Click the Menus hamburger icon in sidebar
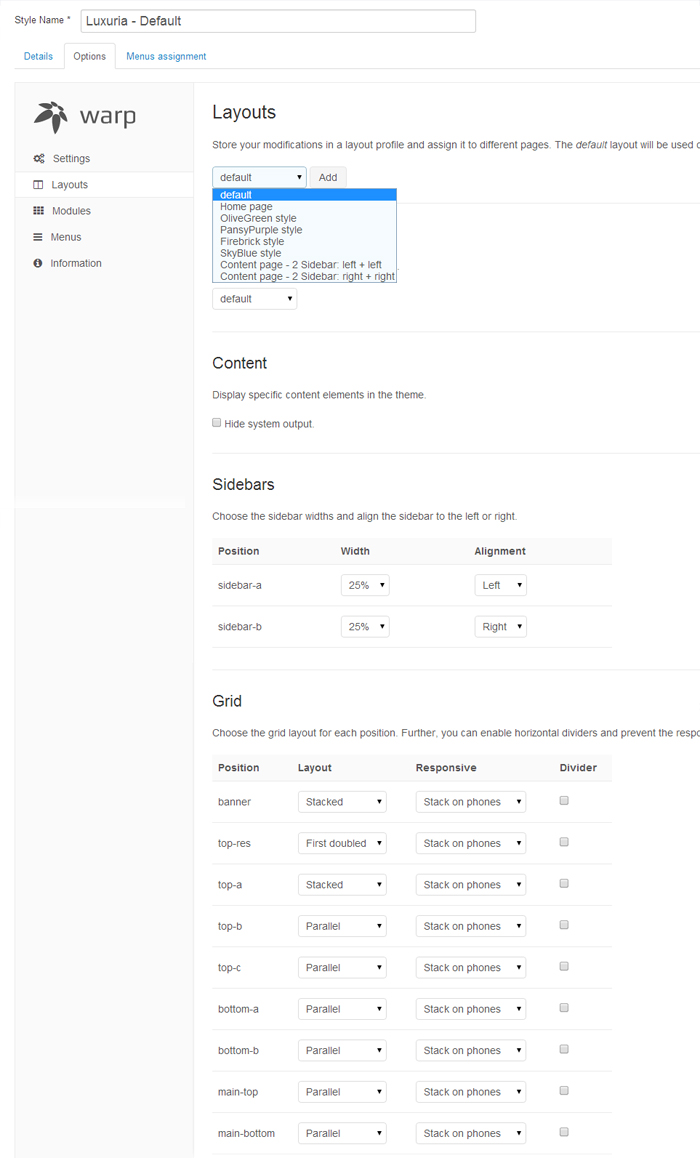The width and height of the screenshot is (700, 1158). click(x=38, y=237)
